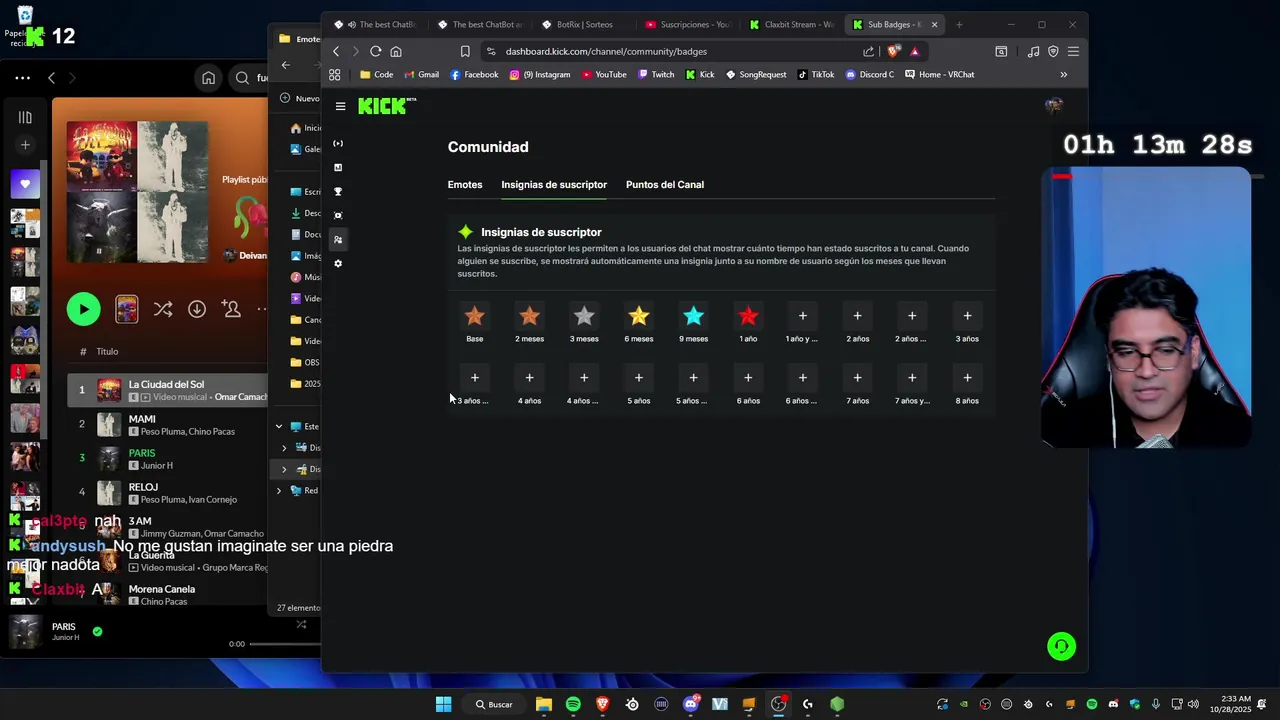Open Liked Songs in Spotify sidebar
Screen dimensions: 1280x720
tap(25, 184)
